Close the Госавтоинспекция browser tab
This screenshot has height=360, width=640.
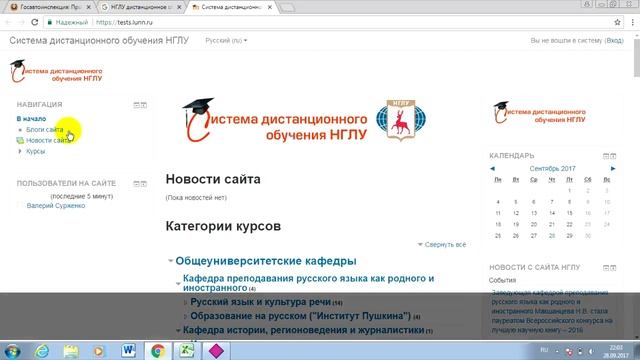pos(89,7)
